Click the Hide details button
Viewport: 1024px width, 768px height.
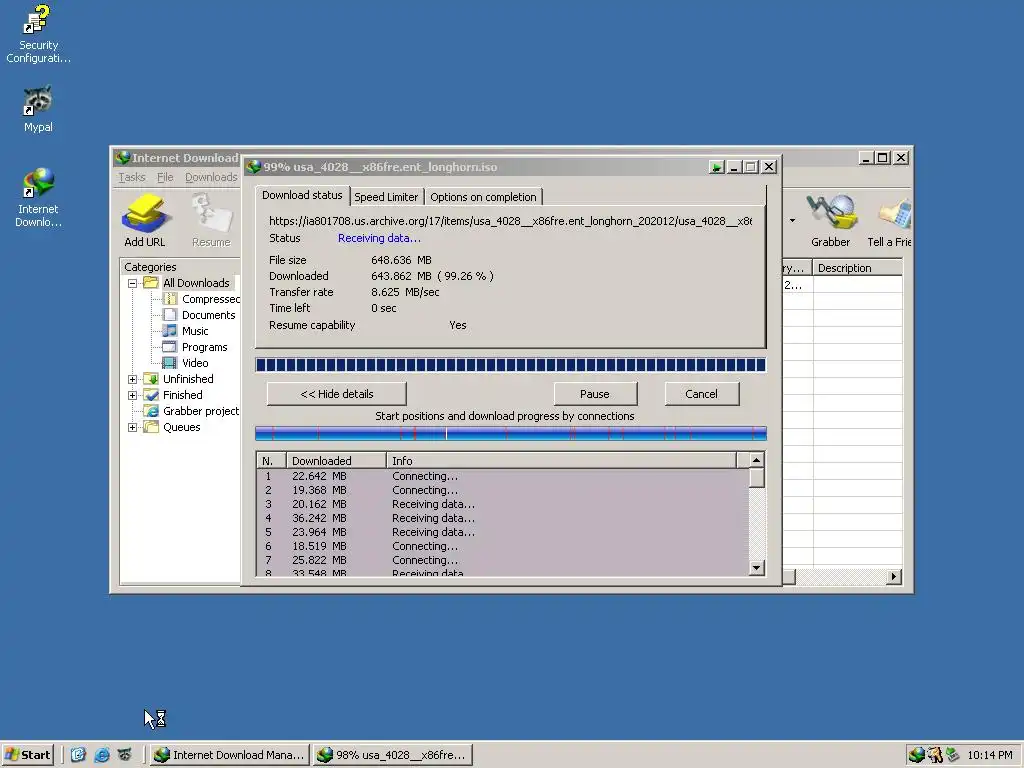click(x=336, y=394)
